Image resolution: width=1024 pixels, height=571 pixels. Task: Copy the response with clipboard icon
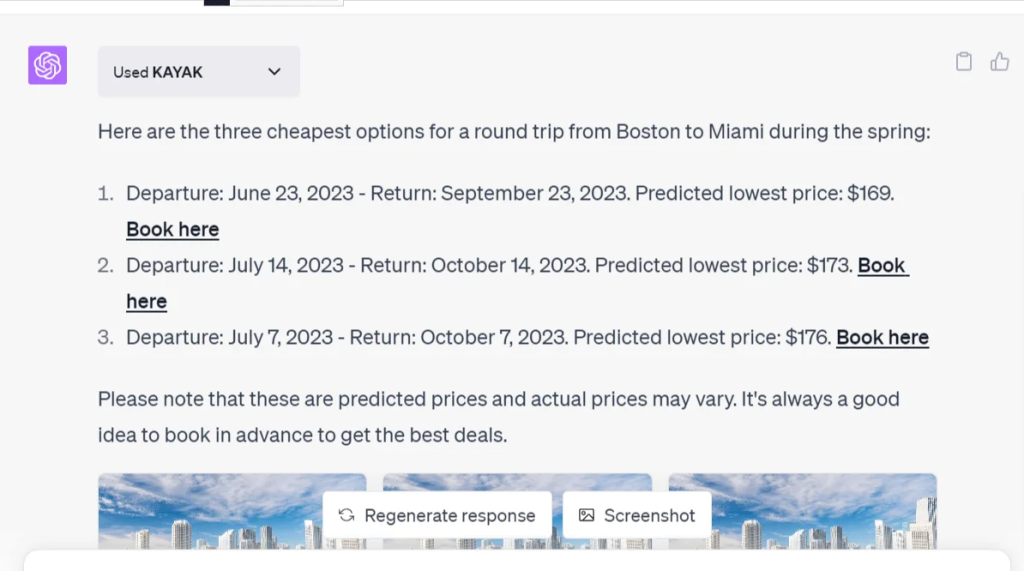(x=963, y=62)
